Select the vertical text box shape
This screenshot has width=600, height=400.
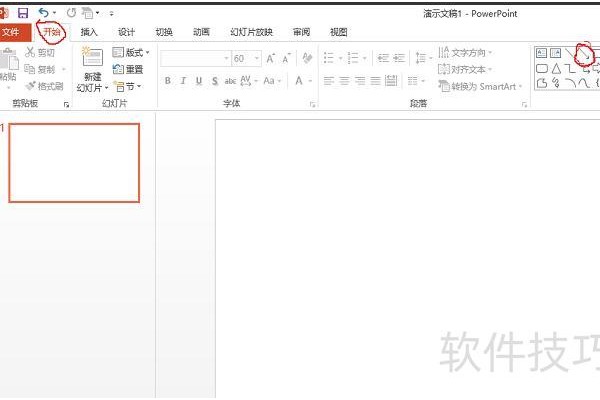coord(555,53)
